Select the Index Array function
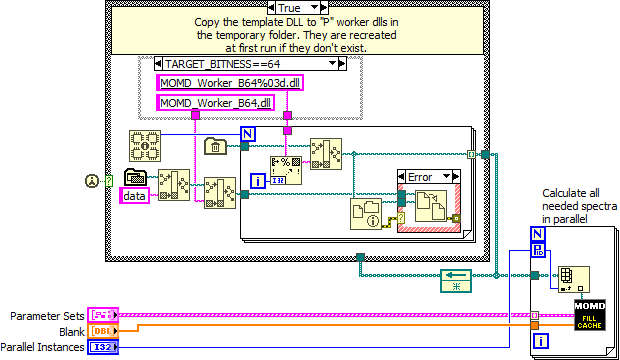 (x=574, y=279)
